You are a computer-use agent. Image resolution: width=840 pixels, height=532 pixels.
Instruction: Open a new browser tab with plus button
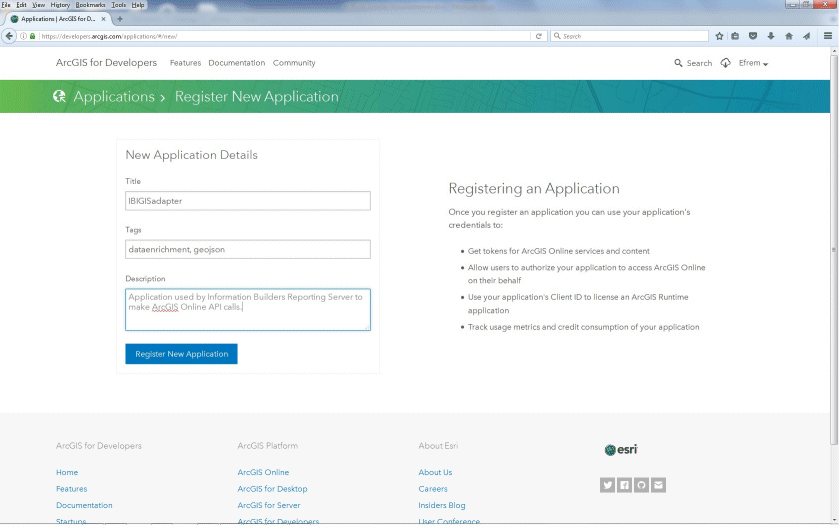tap(120, 19)
